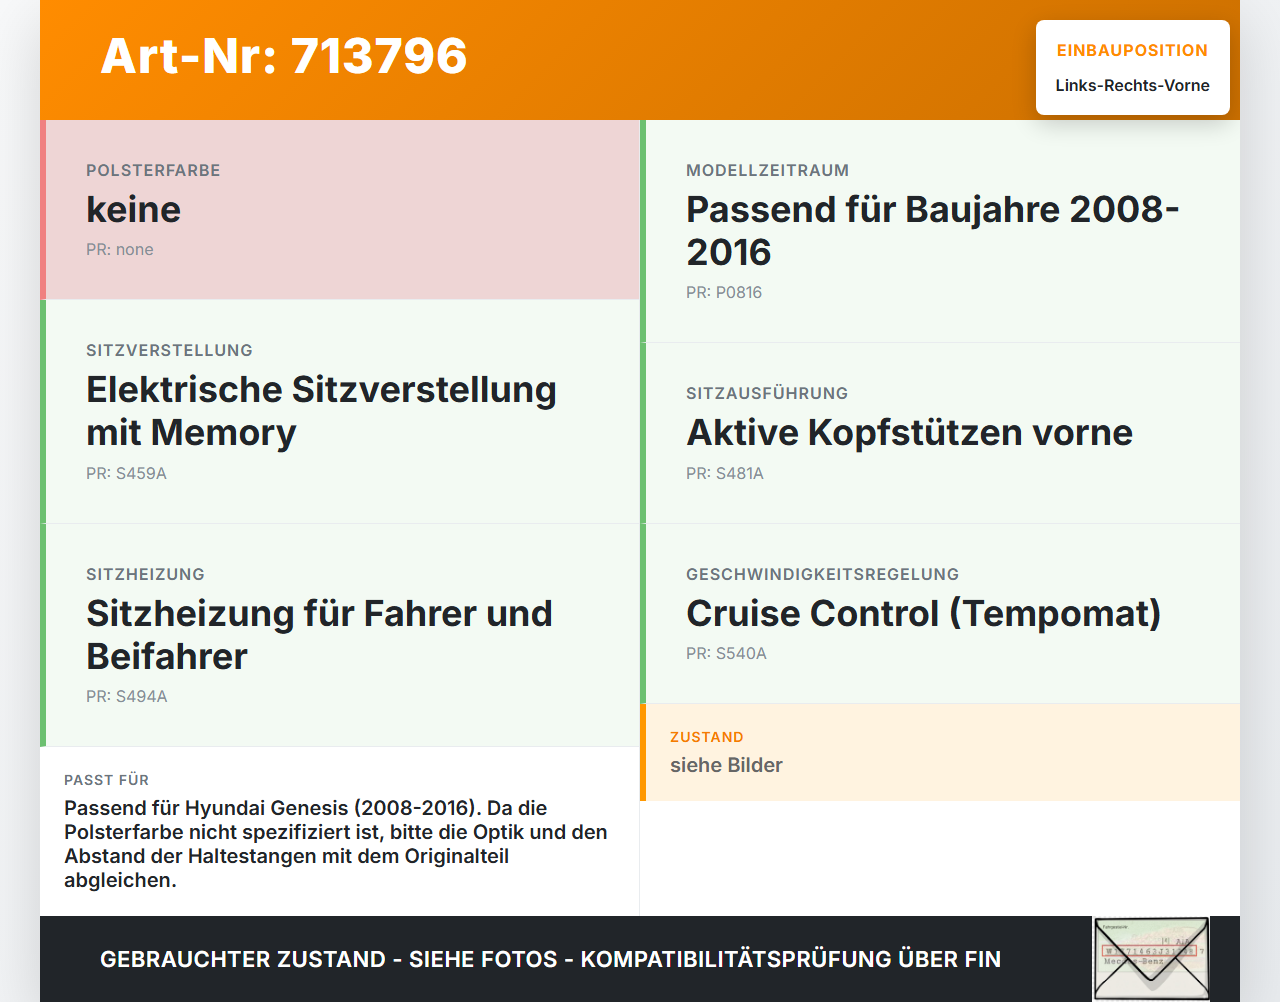Viewport: 1280px width, 1002px height.
Task: Click the vehicle registration thumbnail image
Action: 1151,958
